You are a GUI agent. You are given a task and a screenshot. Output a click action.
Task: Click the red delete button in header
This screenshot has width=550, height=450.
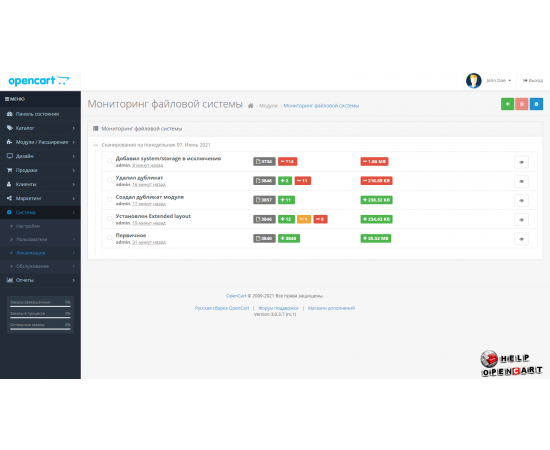(x=522, y=104)
